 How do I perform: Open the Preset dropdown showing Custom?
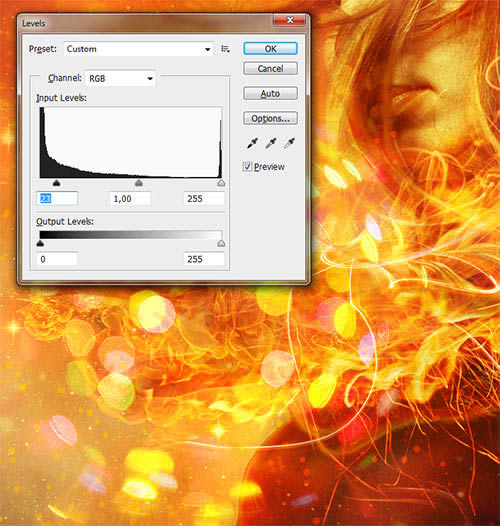coord(138,49)
